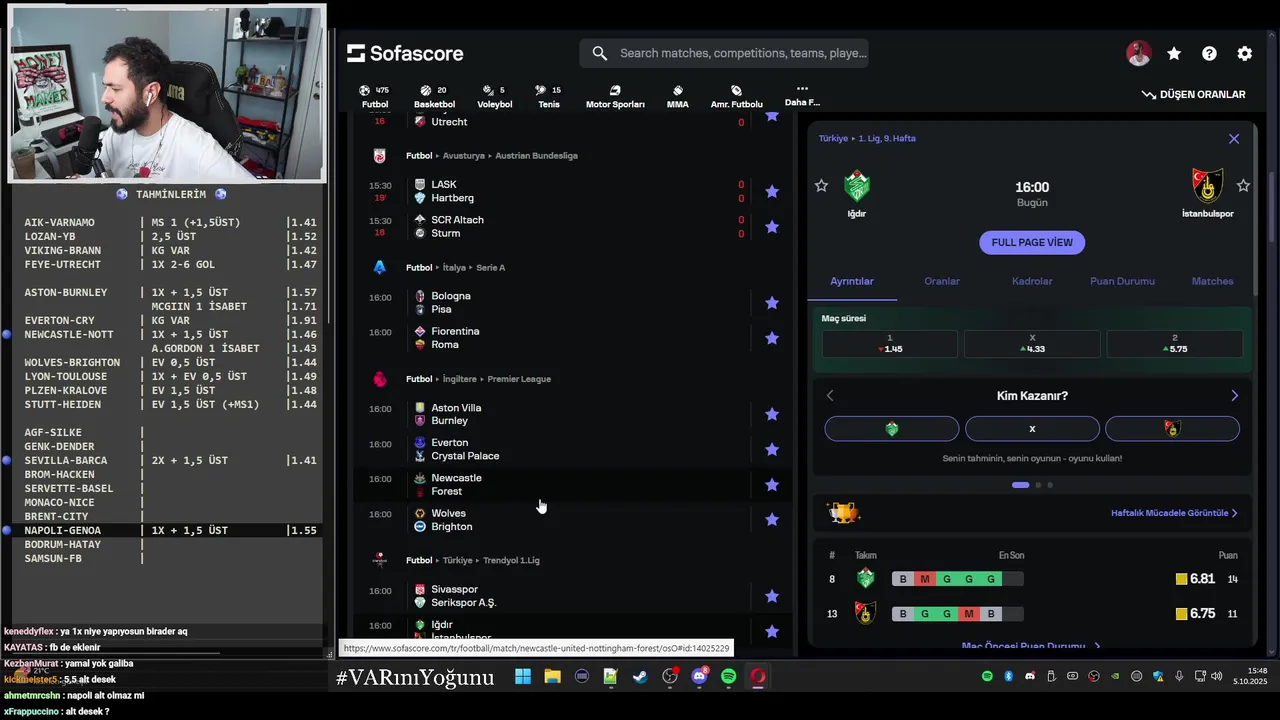Favorite the Iğdır team with its star
The height and width of the screenshot is (720, 1280).
coord(821,186)
